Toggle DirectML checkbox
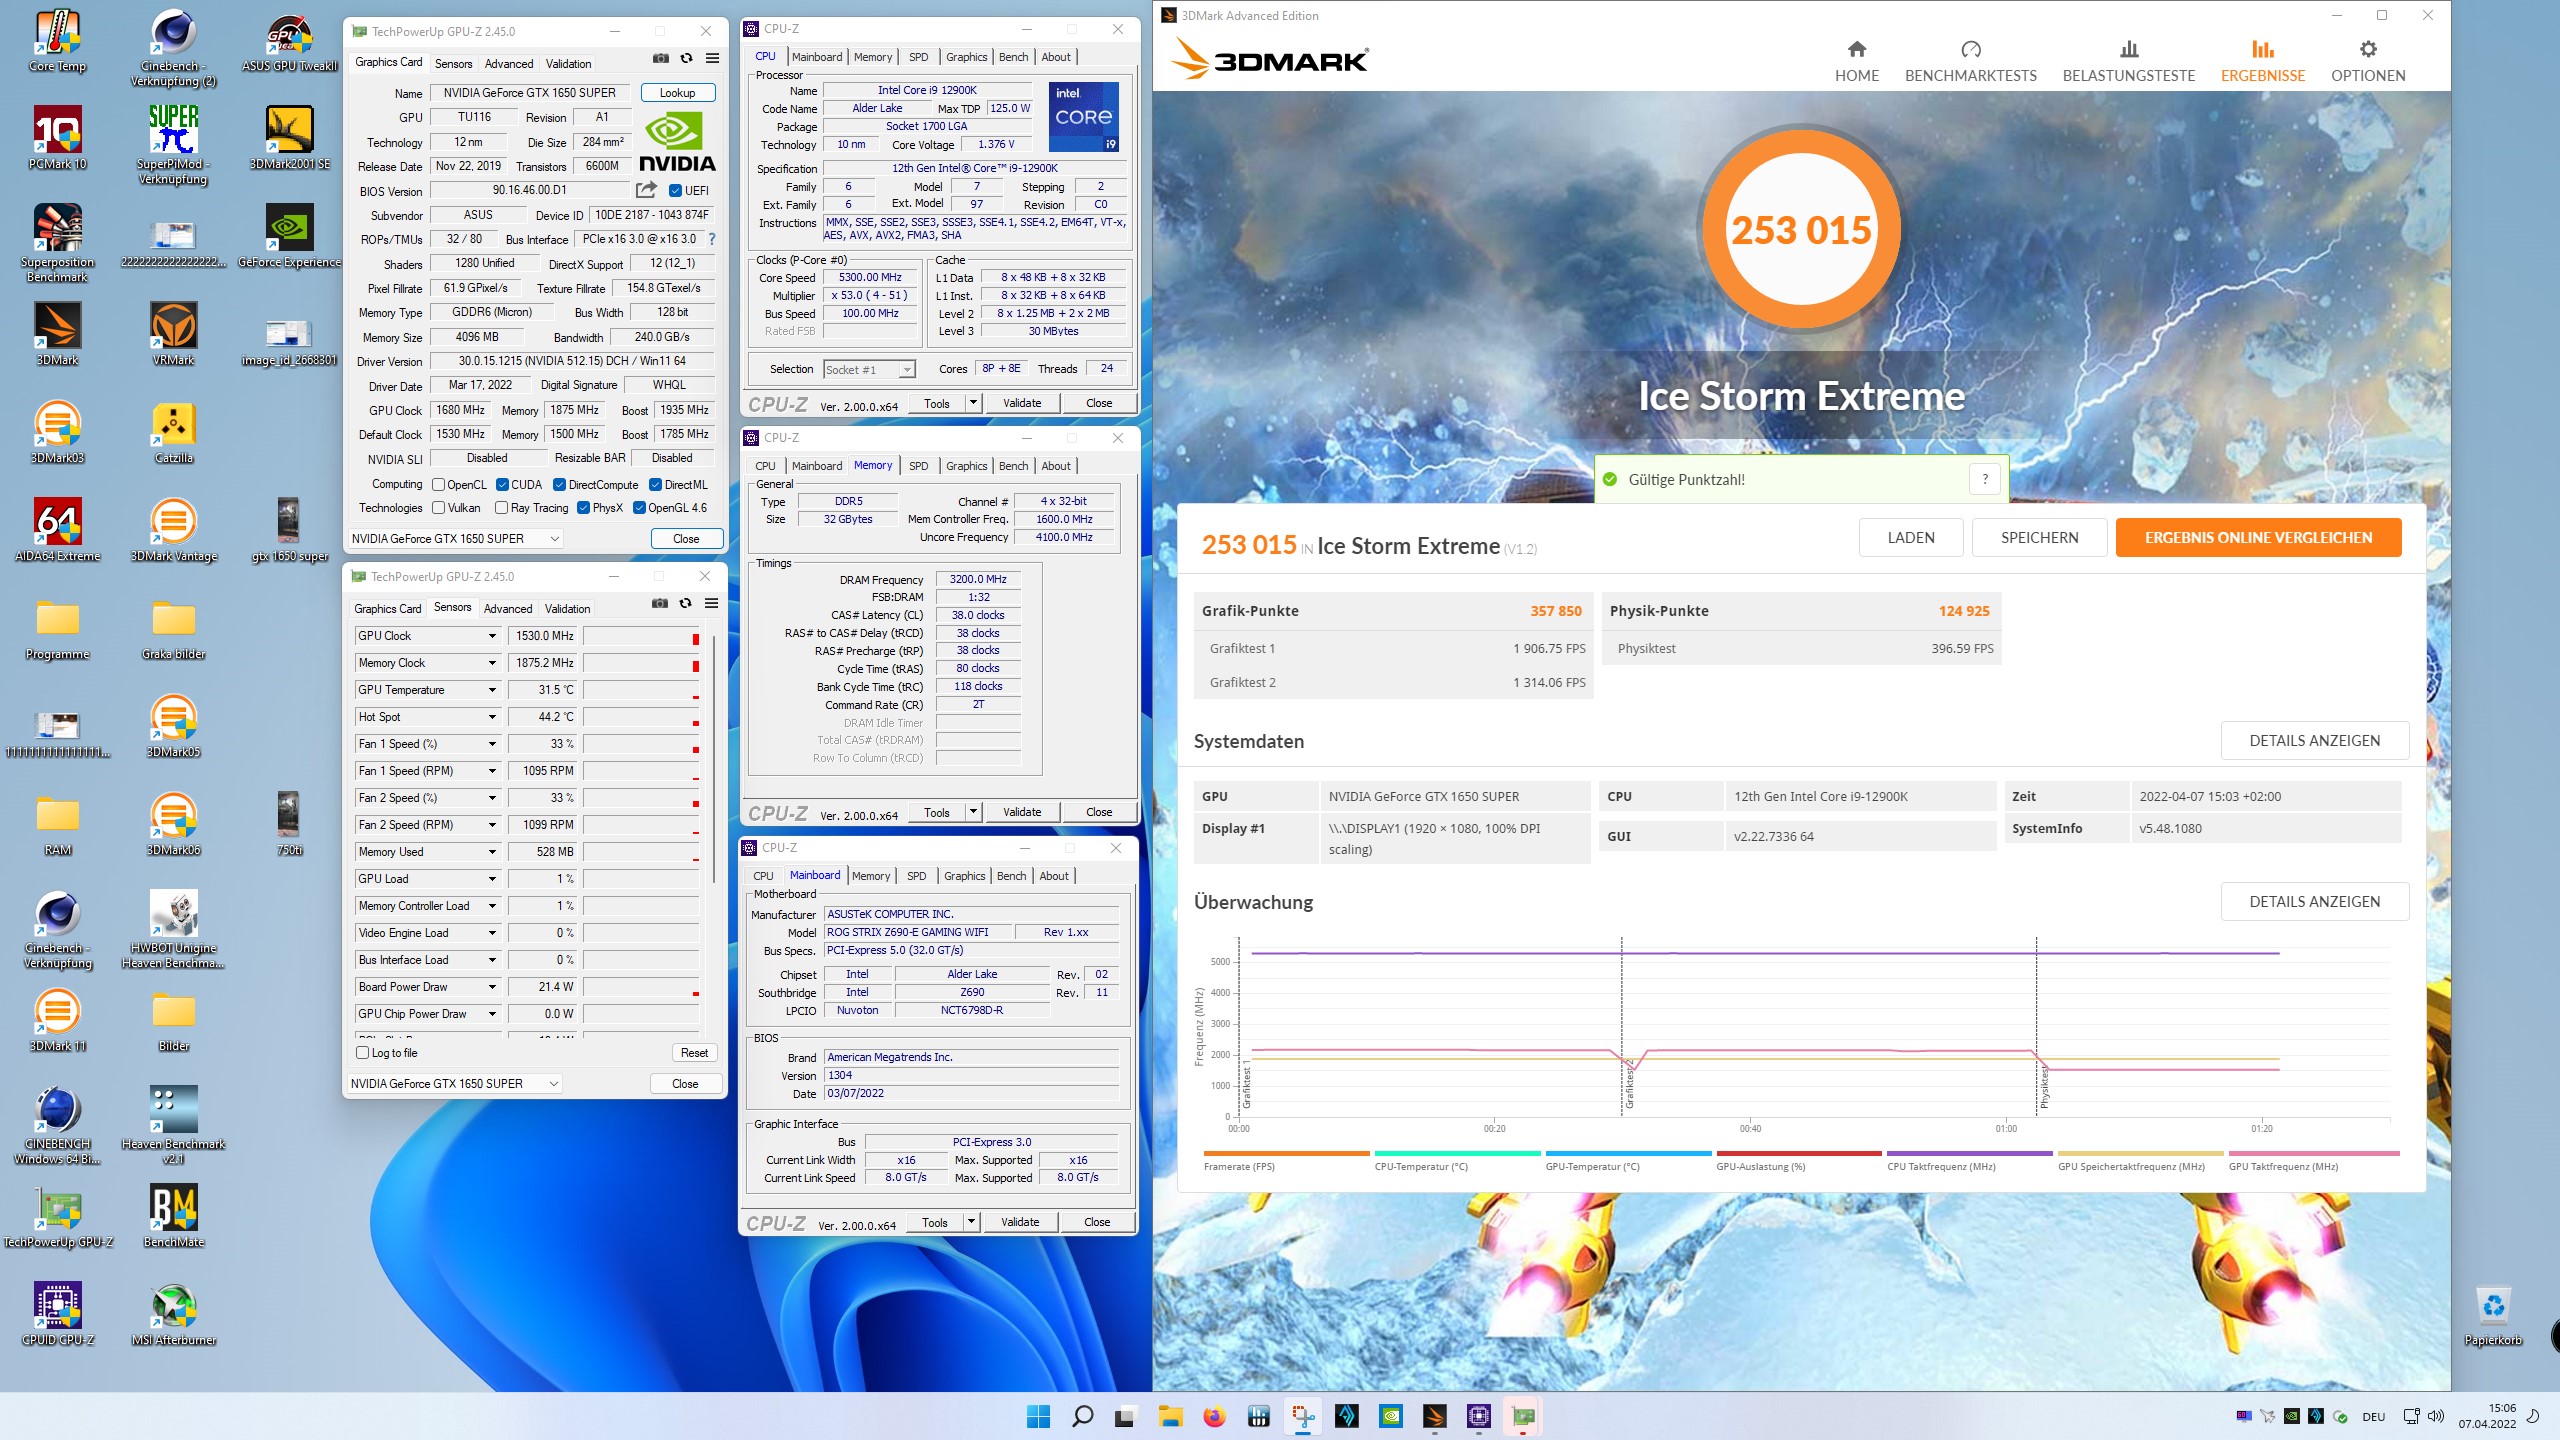Viewport: 2560px width, 1440px height. 655,485
